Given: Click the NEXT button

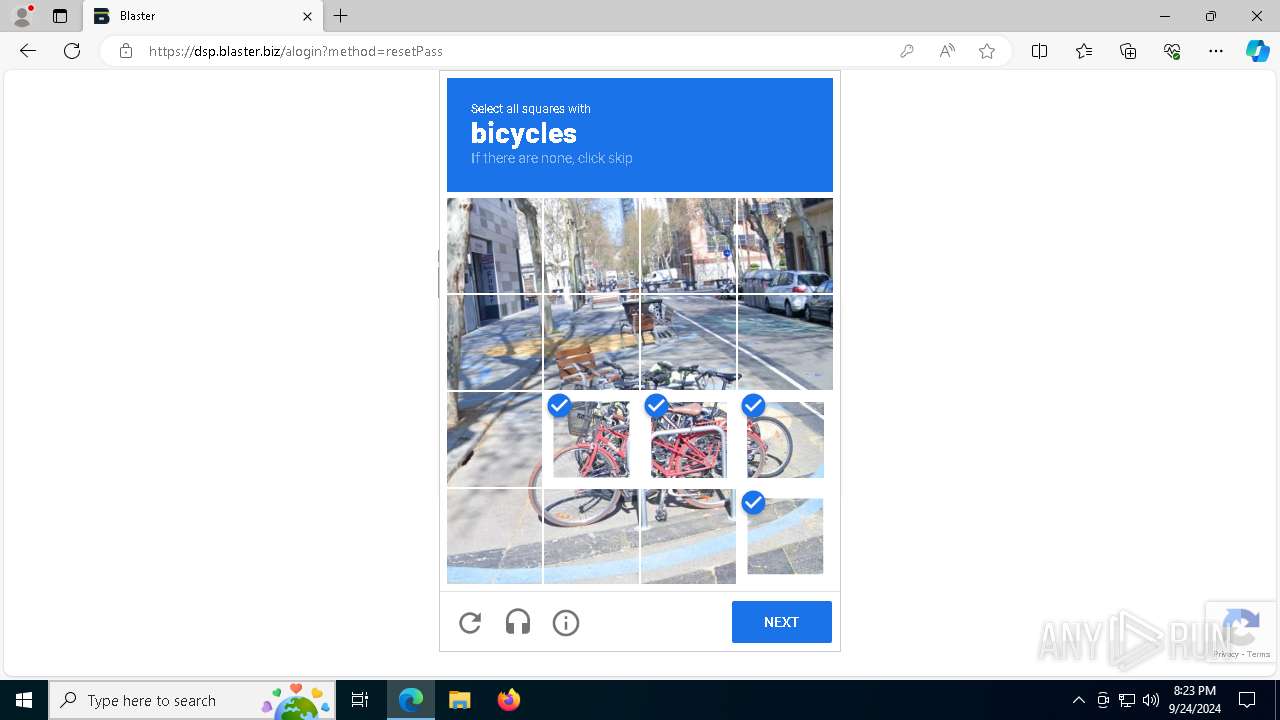Looking at the screenshot, I should coord(781,622).
